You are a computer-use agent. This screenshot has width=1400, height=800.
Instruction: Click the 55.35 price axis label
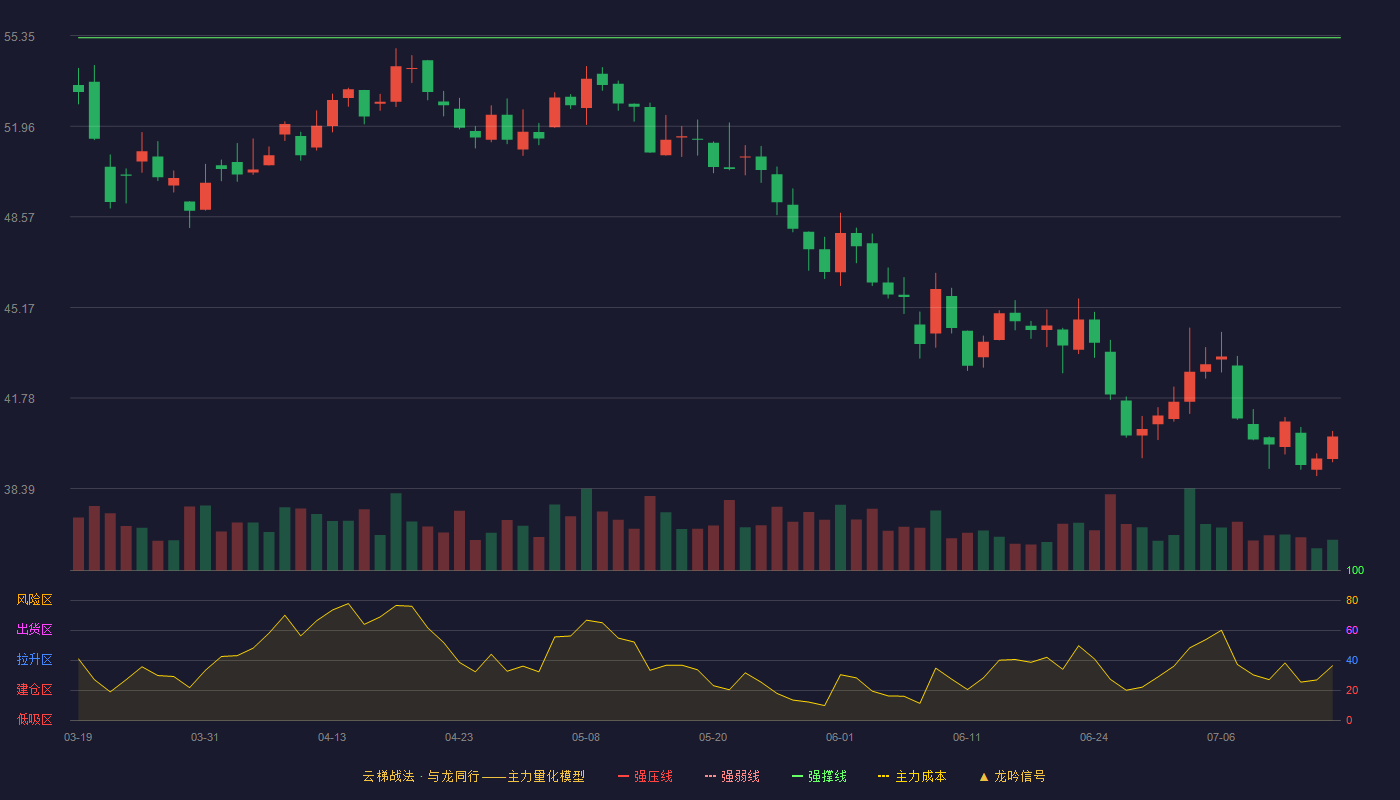(x=19, y=37)
